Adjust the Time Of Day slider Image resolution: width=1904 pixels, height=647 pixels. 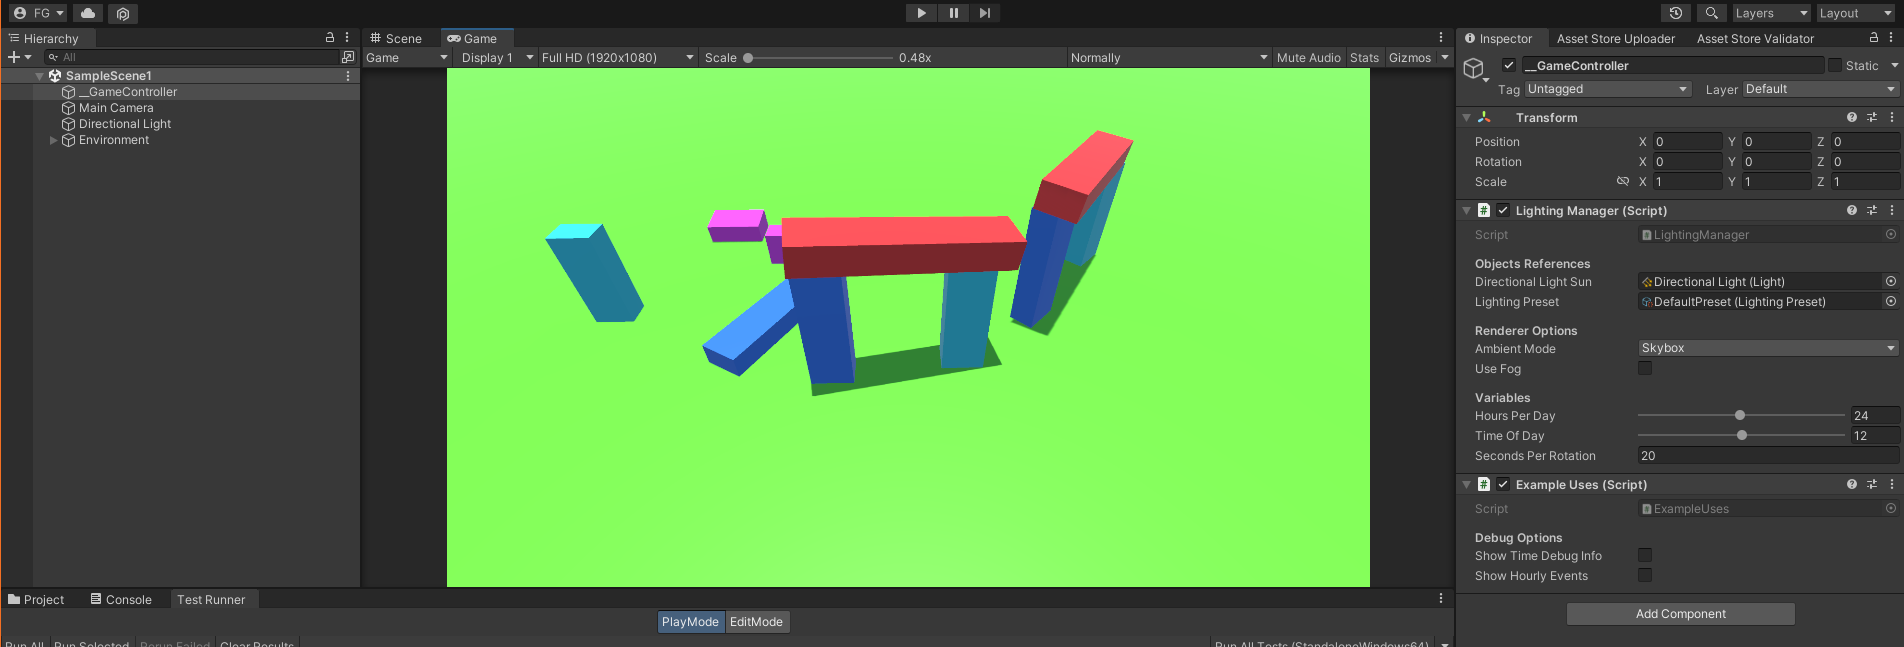pyautogui.click(x=1741, y=435)
